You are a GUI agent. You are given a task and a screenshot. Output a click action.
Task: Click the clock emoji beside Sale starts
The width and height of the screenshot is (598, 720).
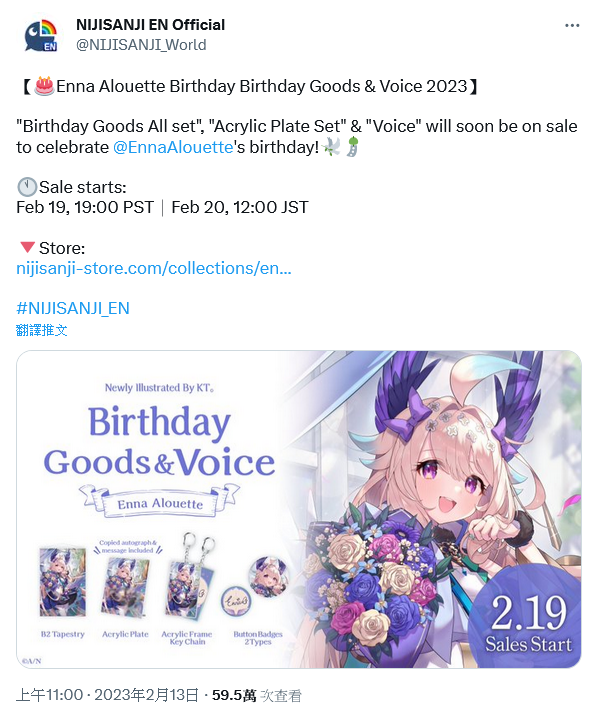(x=27, y=187)
